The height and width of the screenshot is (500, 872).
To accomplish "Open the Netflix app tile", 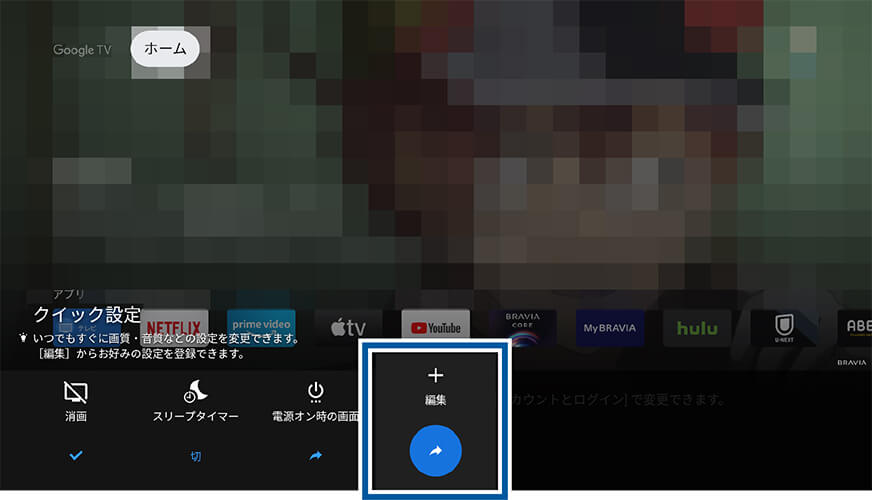I will point(174,327).
